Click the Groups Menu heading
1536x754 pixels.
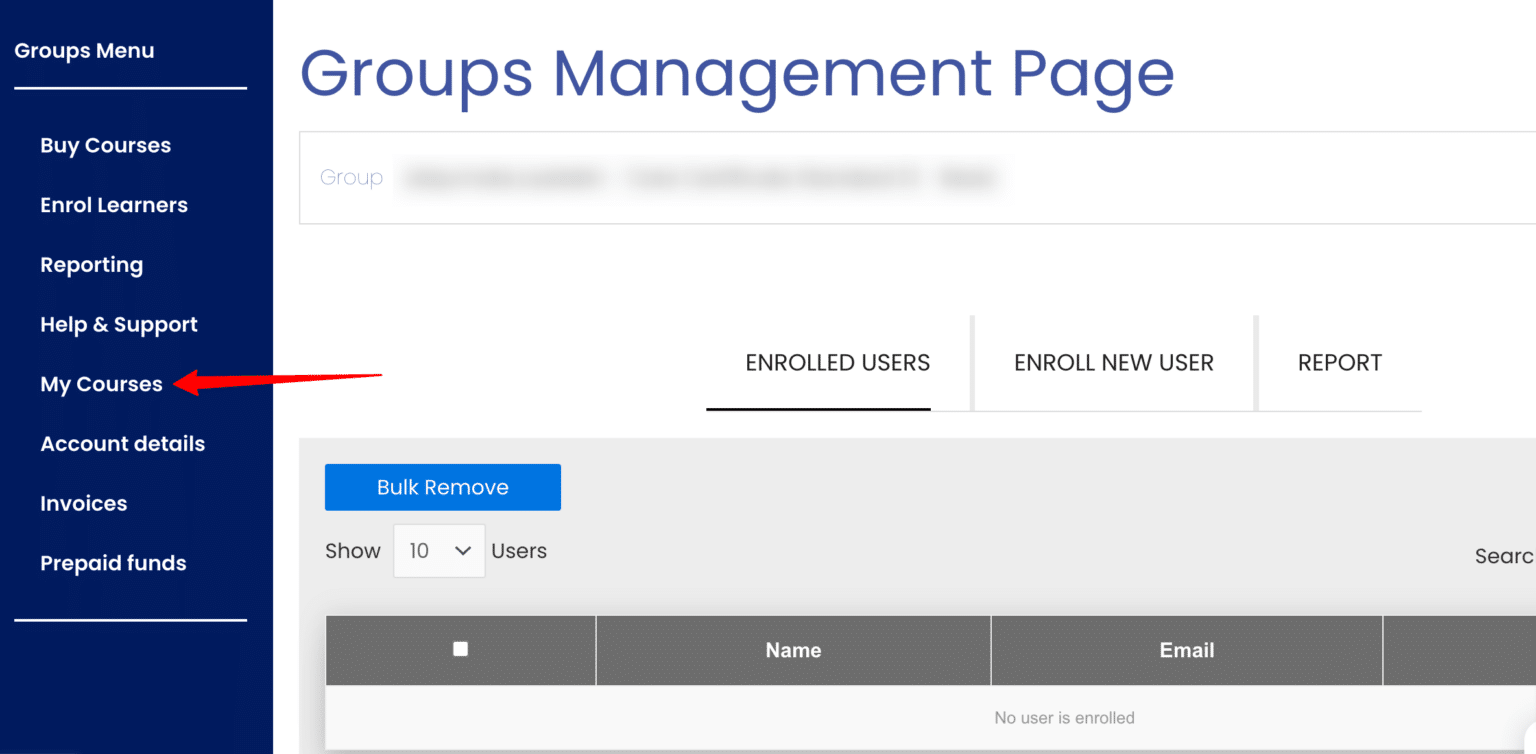click(x=85, y=50)
